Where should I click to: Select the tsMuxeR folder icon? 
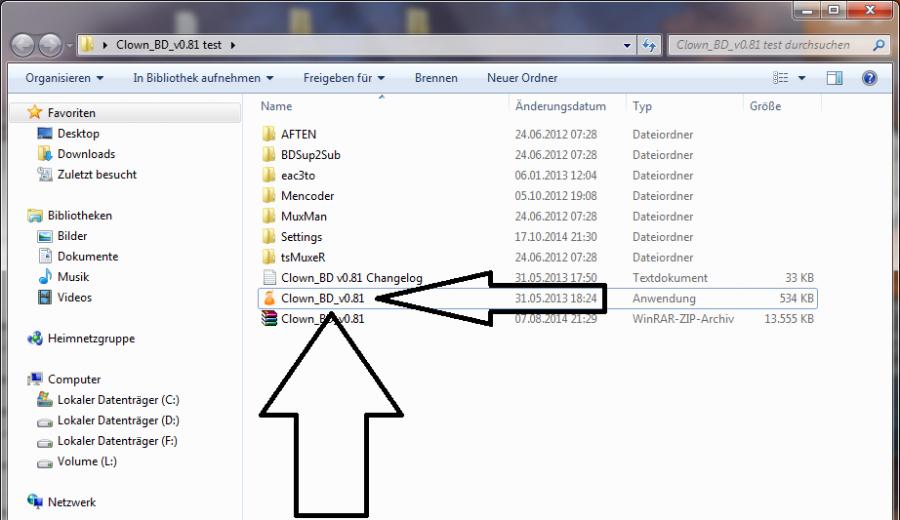[269, 257]
